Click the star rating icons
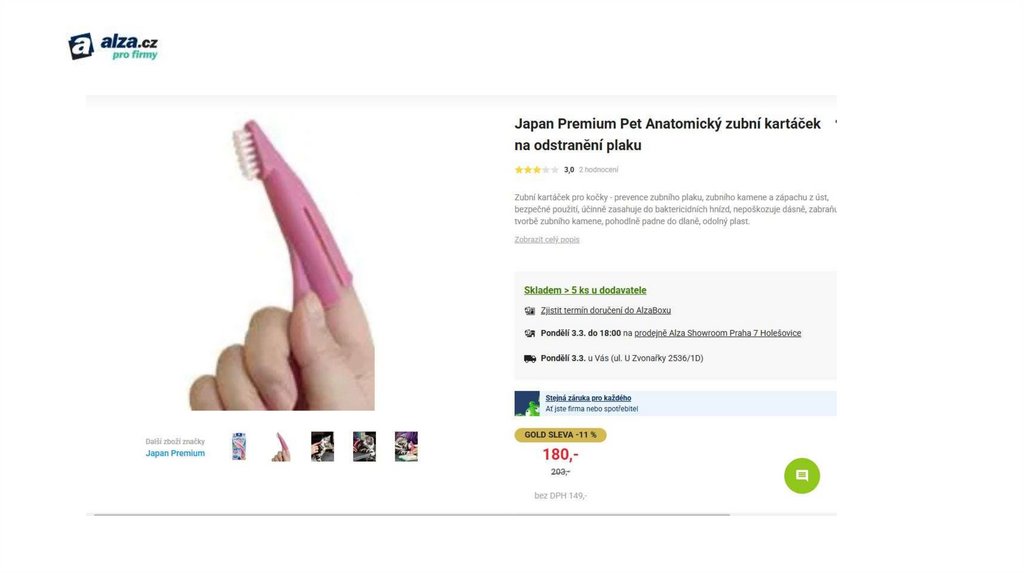Image resolution: width=1024 pixels, height=574 pixels. (x=536, y=170)
